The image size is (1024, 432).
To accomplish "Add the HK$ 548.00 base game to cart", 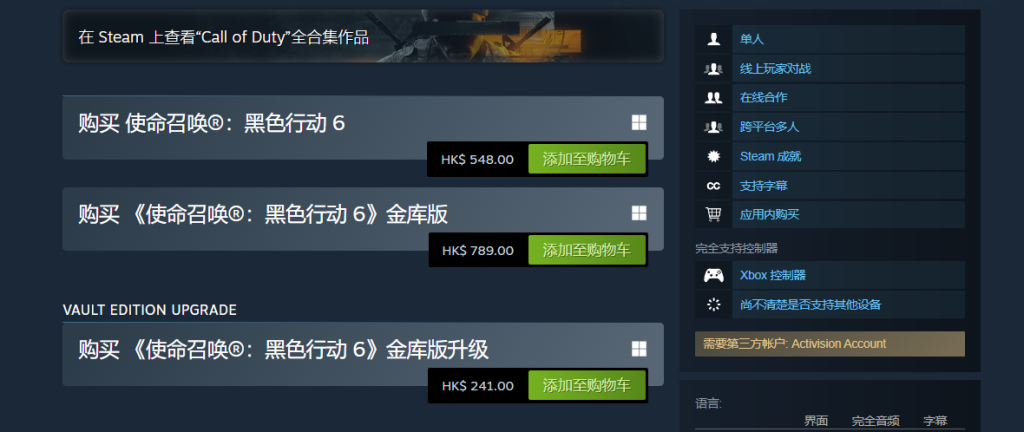I will tap(586, 159).
